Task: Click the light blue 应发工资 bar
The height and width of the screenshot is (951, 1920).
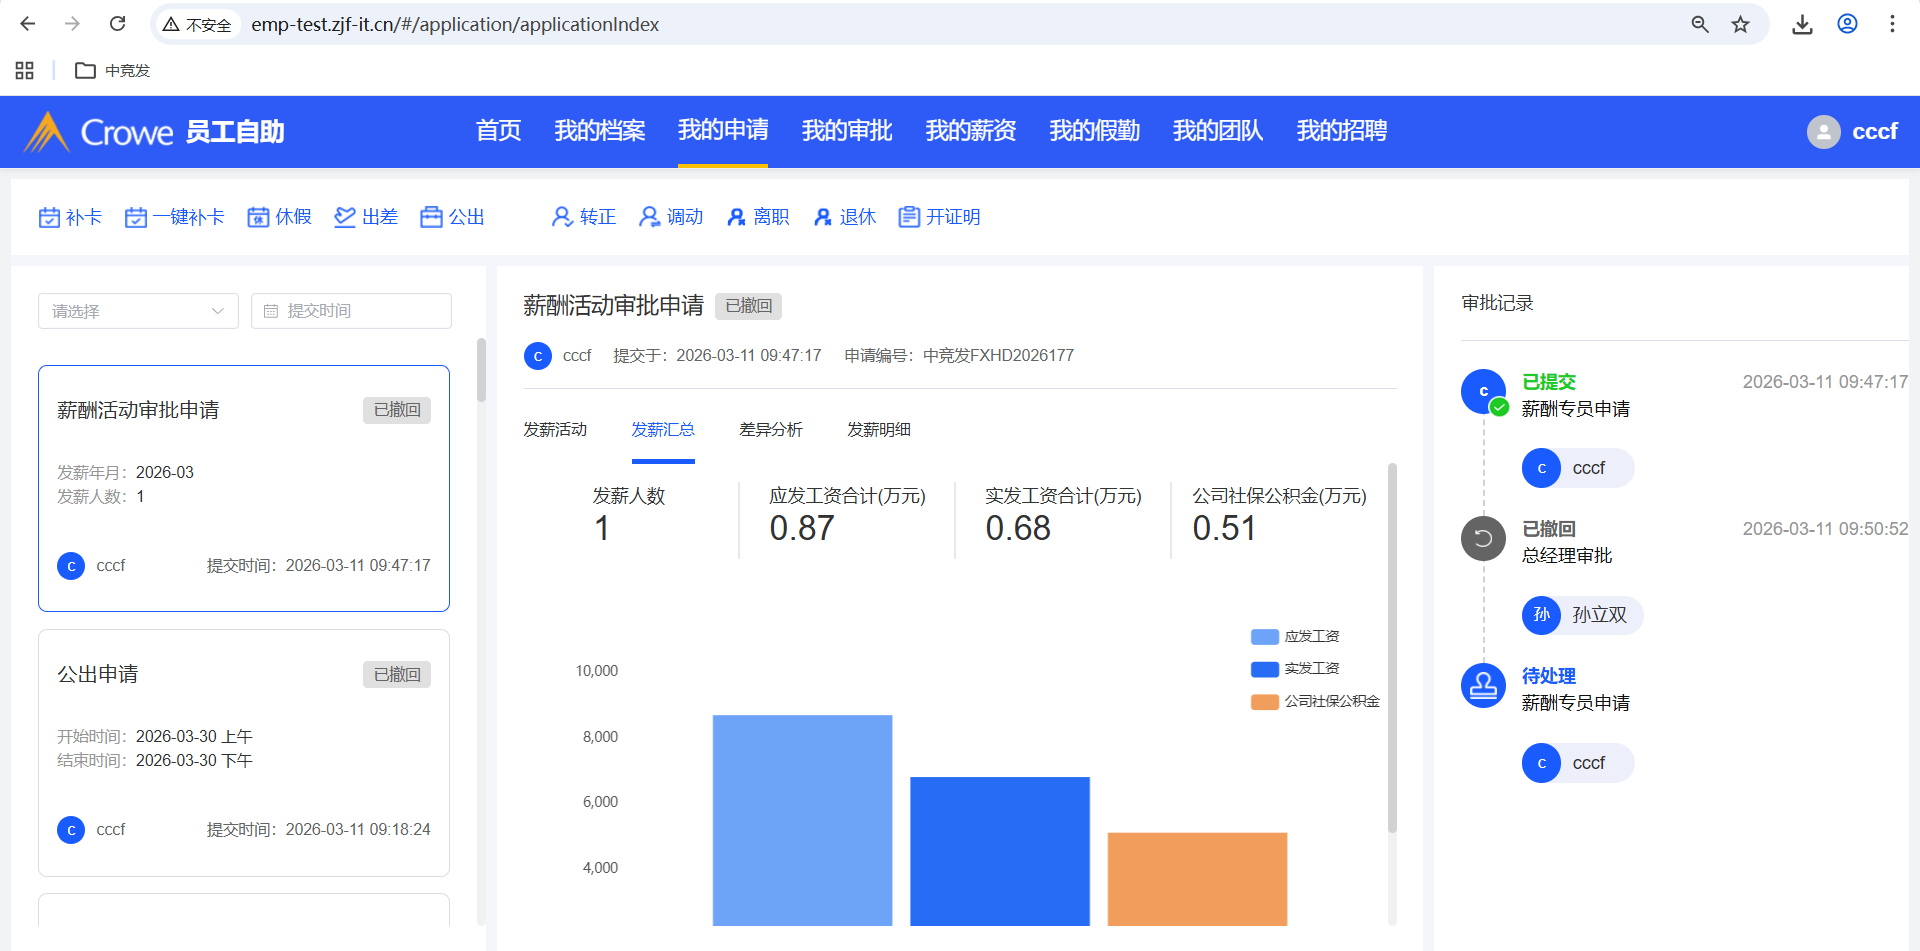Action: click(x=802, y=820)
